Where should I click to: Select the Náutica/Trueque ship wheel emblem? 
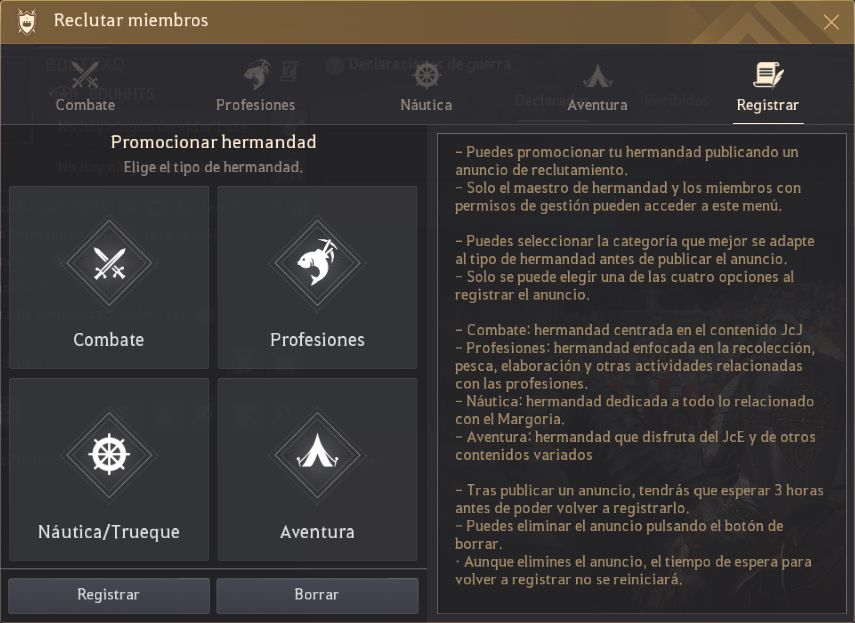tap(108, 456)
